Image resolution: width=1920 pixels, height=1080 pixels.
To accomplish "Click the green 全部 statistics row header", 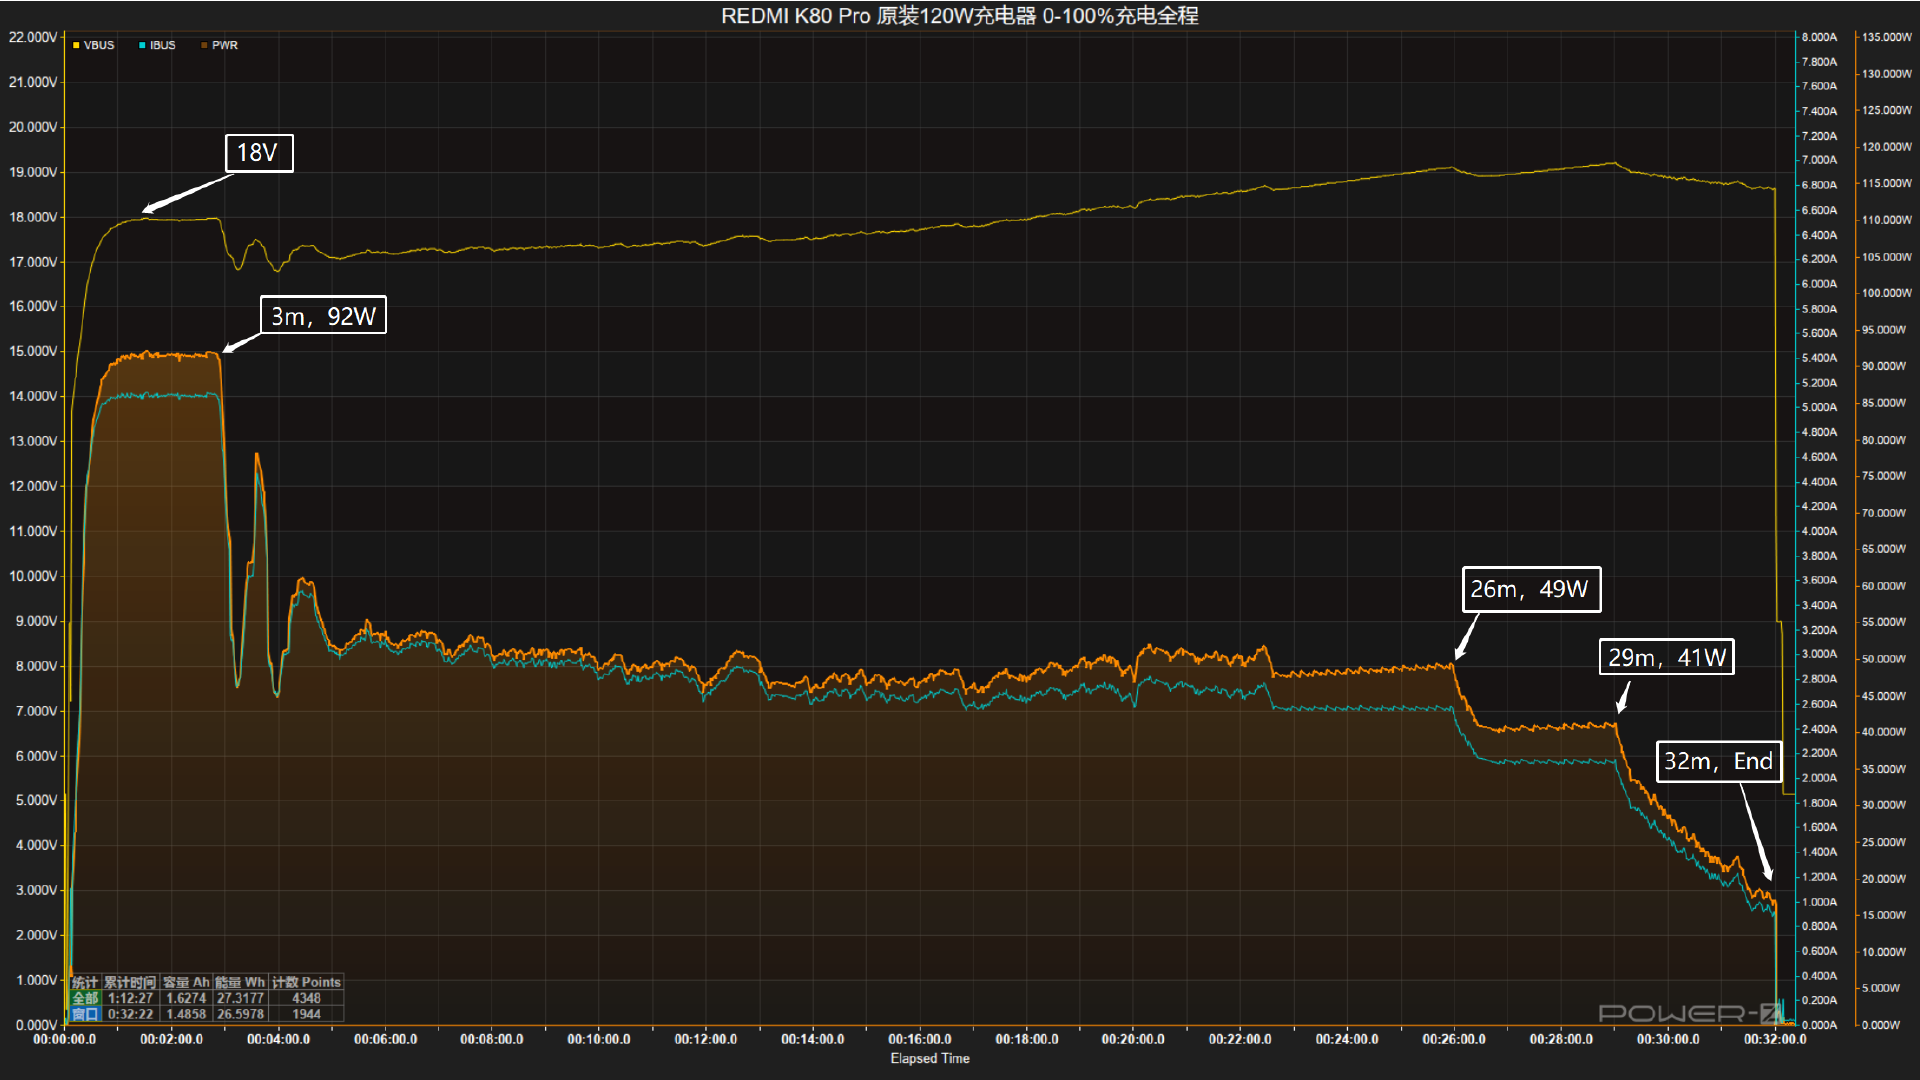I will [x=85, y=998].
